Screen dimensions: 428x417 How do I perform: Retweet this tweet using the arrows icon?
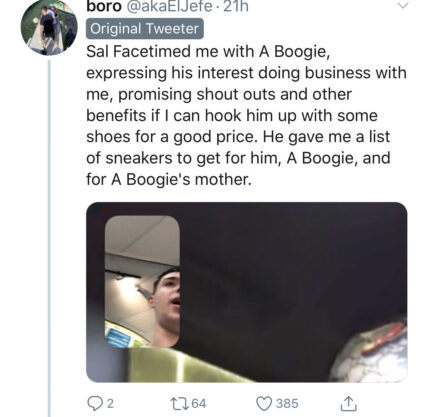[x=179, y=403]
